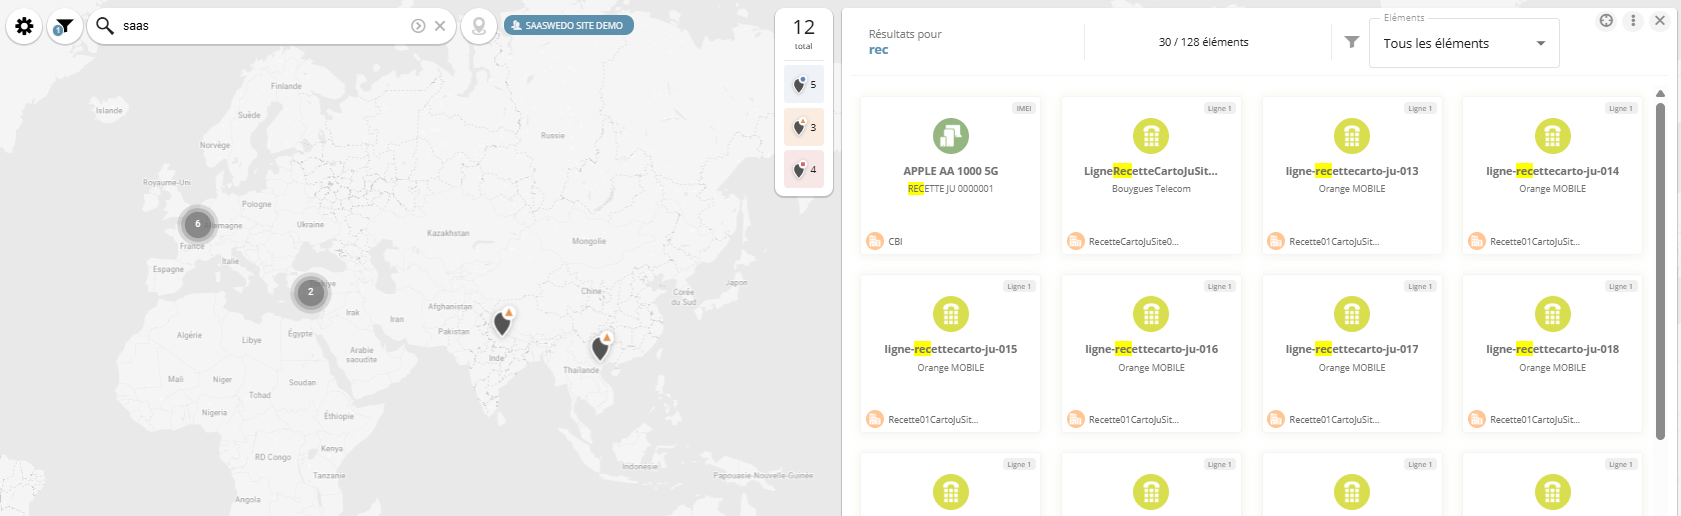Open the map filter funnel button
This screenshot has height=516, width=1681.
[x=64, y=26]
